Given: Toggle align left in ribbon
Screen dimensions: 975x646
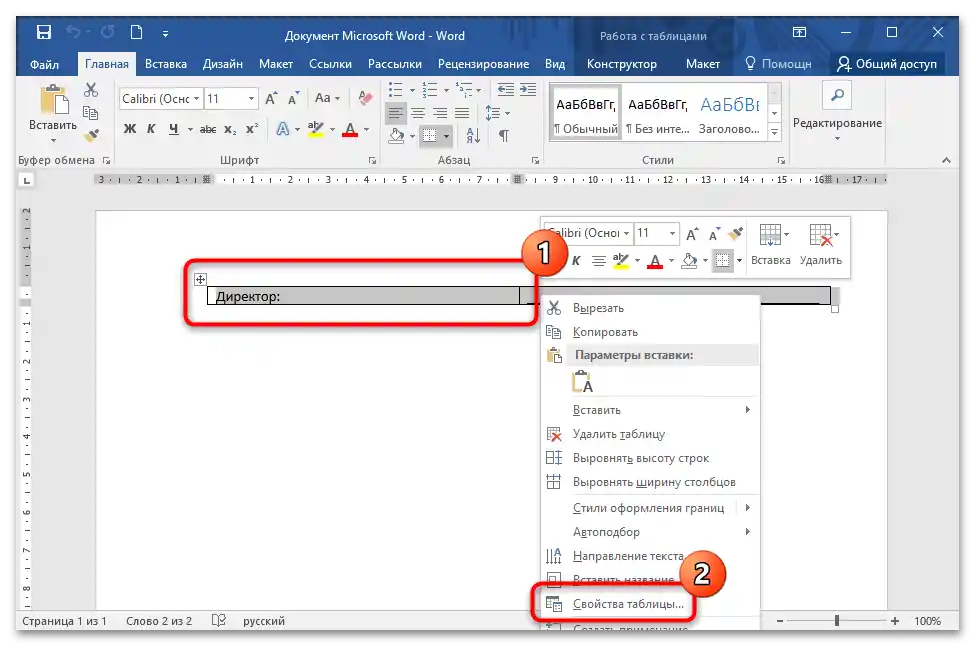Looking at the screenshot, I should click(x=395, y=113).
